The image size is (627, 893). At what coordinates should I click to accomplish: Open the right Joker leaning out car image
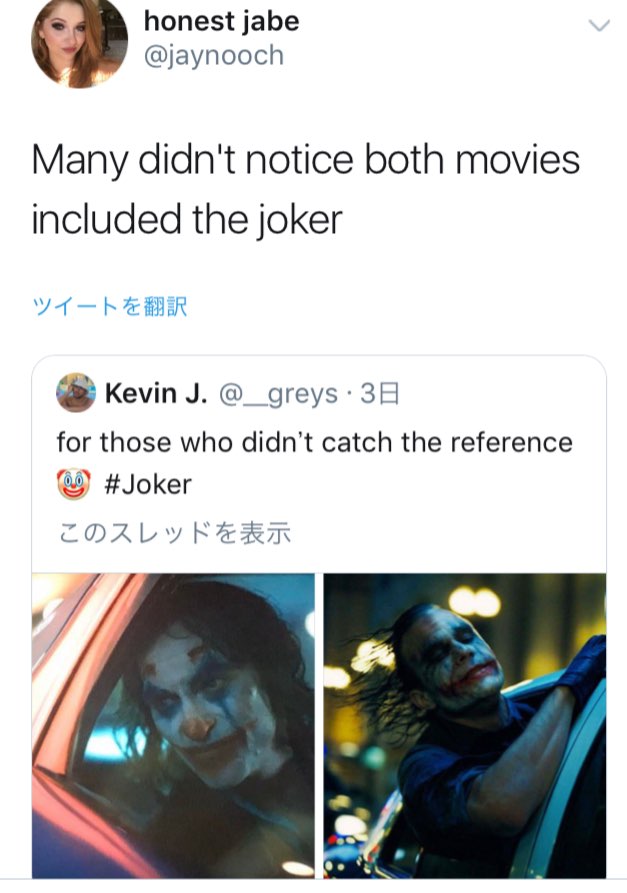click(x=465, y=725)
